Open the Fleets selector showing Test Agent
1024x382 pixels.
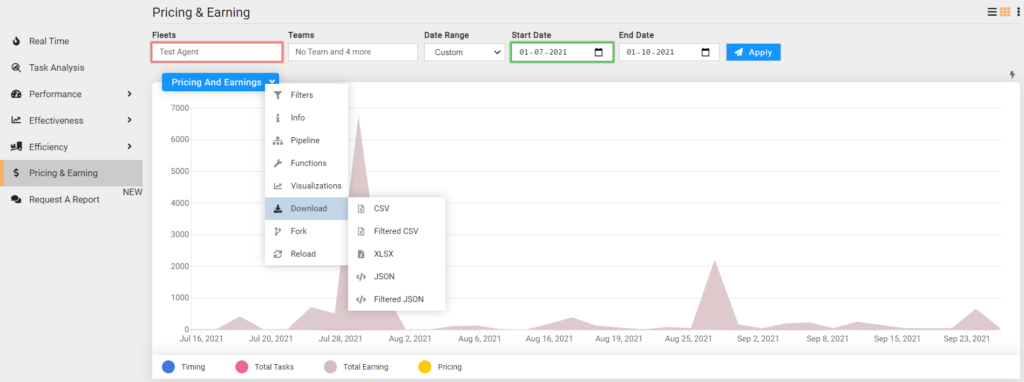point(217,52)
